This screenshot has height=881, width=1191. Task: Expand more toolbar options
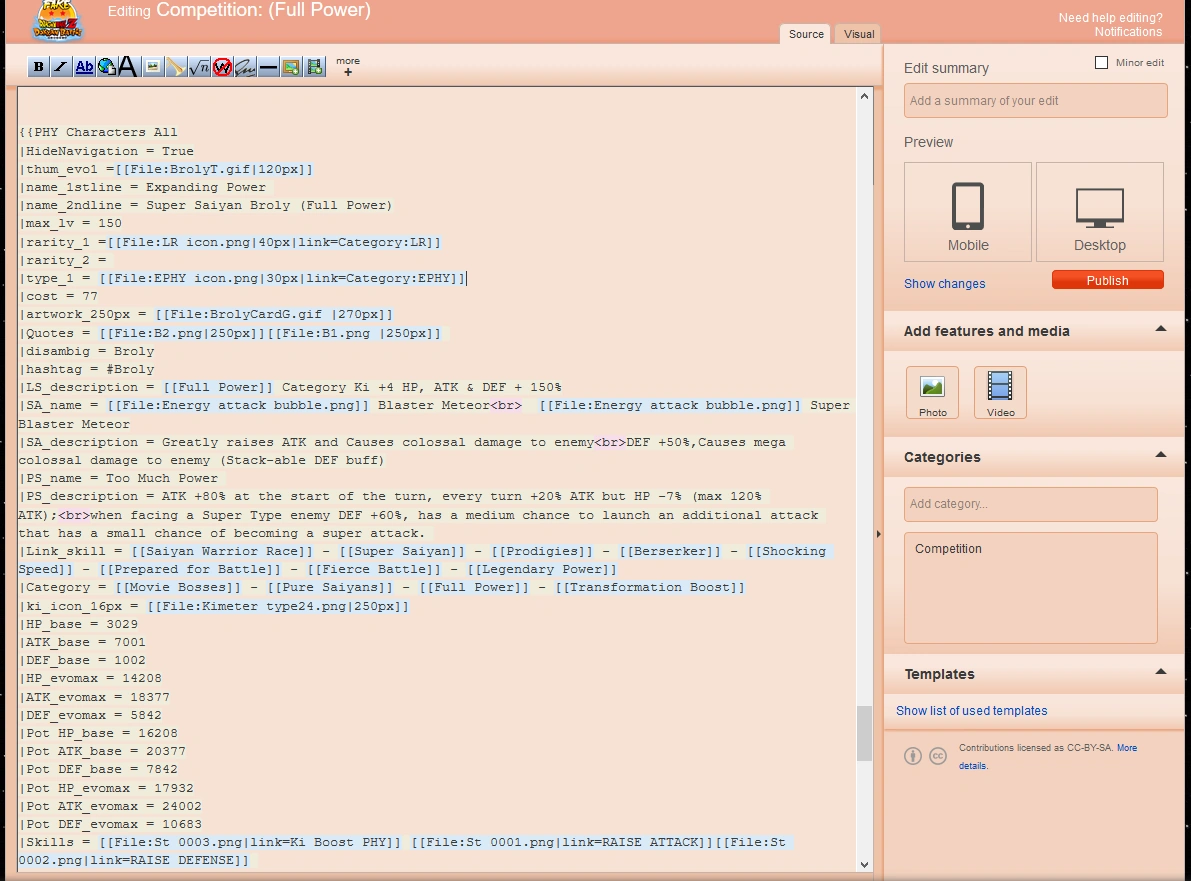coord(348,67)
